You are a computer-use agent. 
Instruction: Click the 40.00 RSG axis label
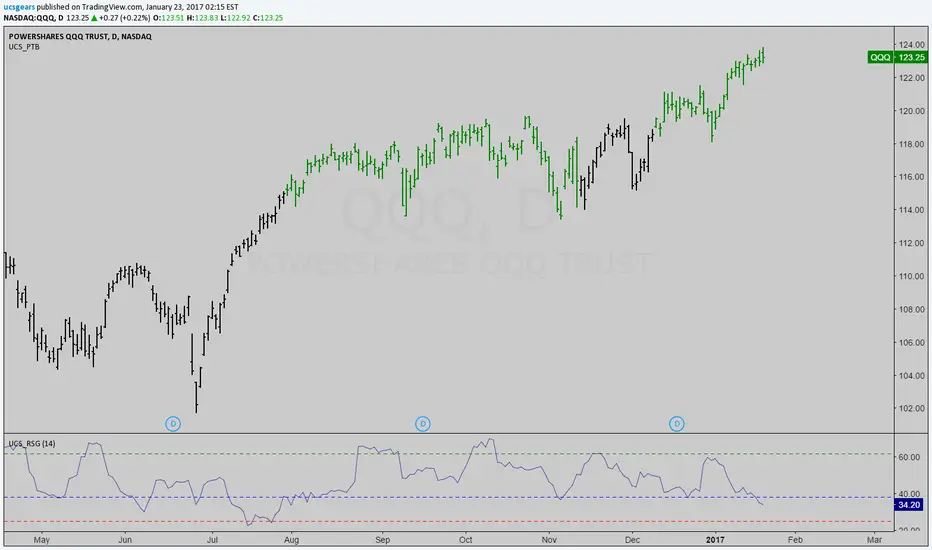909,494
